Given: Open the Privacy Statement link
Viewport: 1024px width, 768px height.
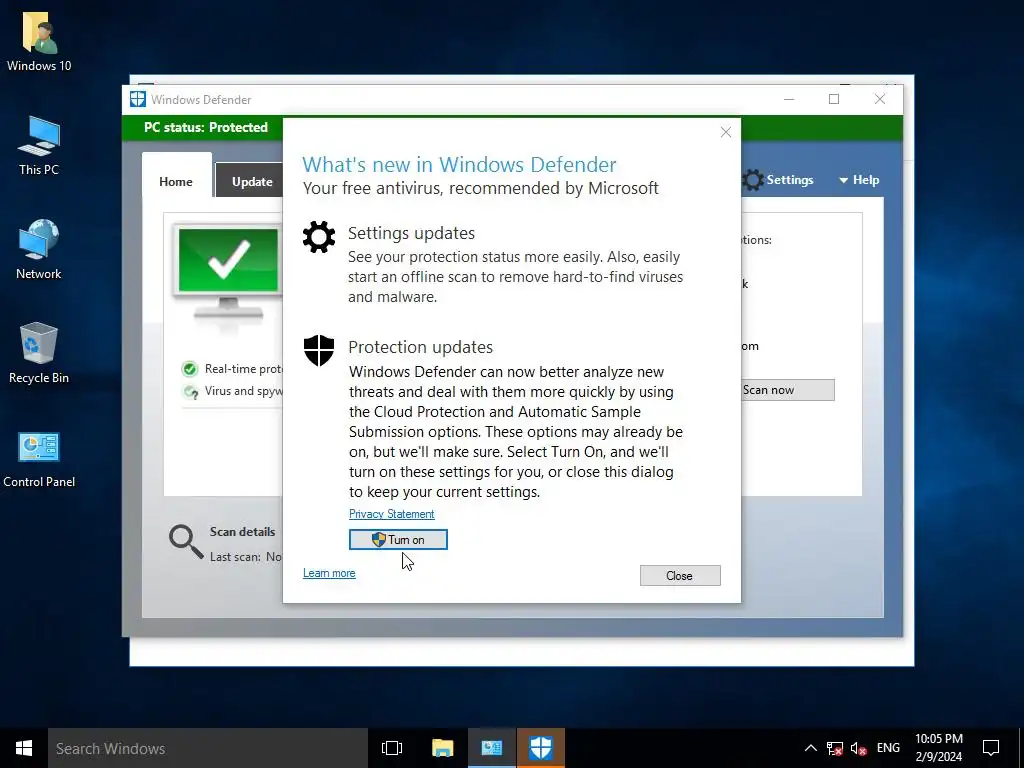Looking at the screenshot, I should 391,514.
